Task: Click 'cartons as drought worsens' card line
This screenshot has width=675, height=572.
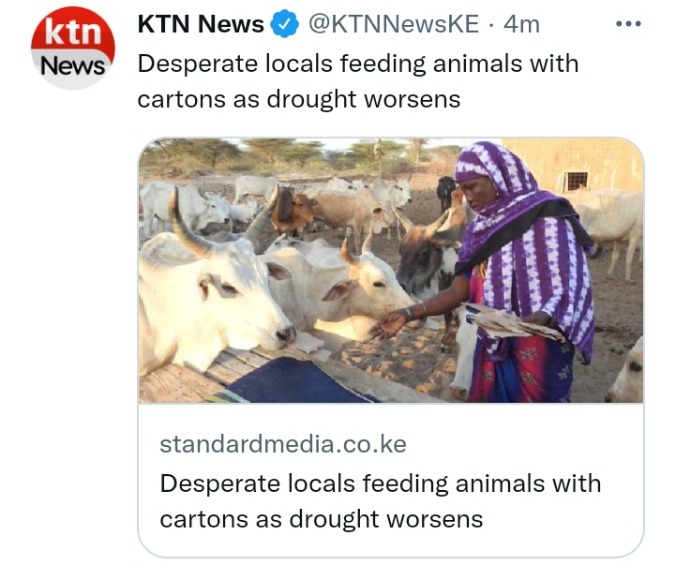Action: pos(321,519)
